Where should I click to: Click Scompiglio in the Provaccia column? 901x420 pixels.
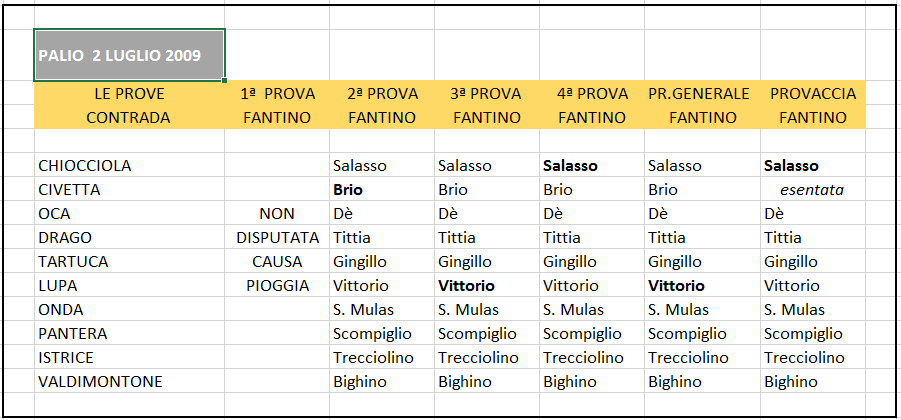(x=813, y=333)
